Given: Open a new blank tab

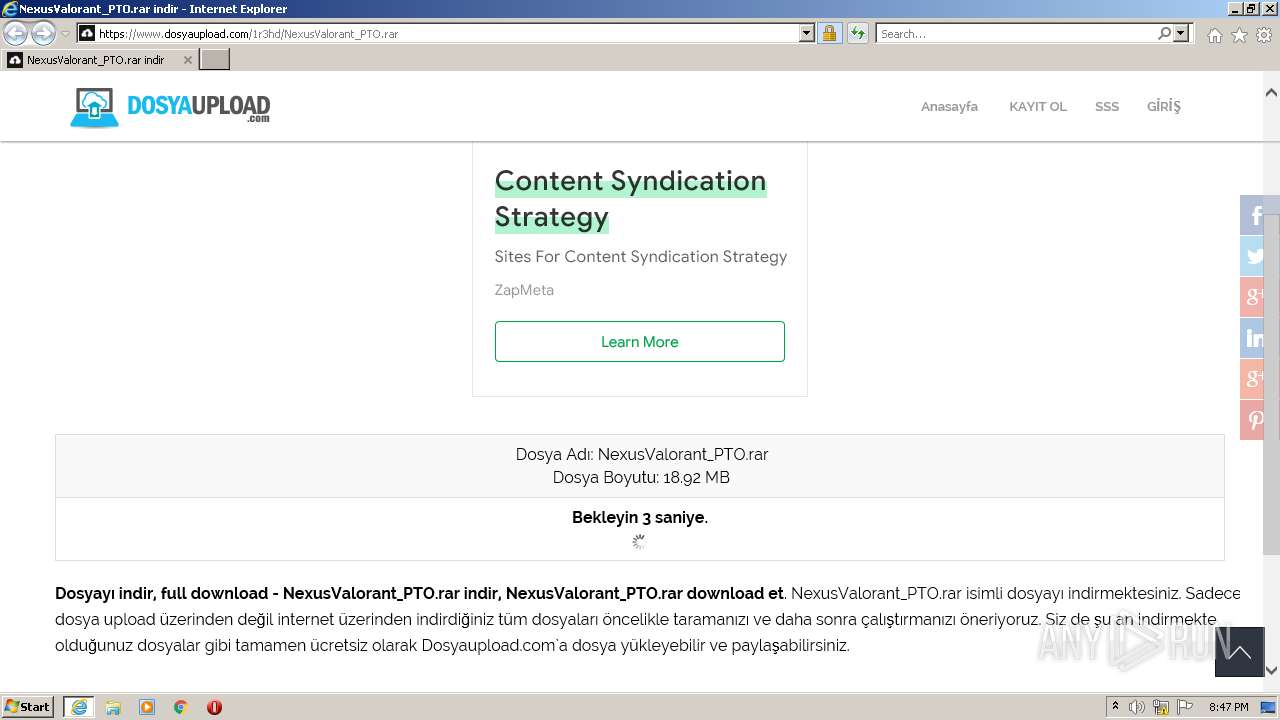Looking at the screenshot, I should (214, 60).
